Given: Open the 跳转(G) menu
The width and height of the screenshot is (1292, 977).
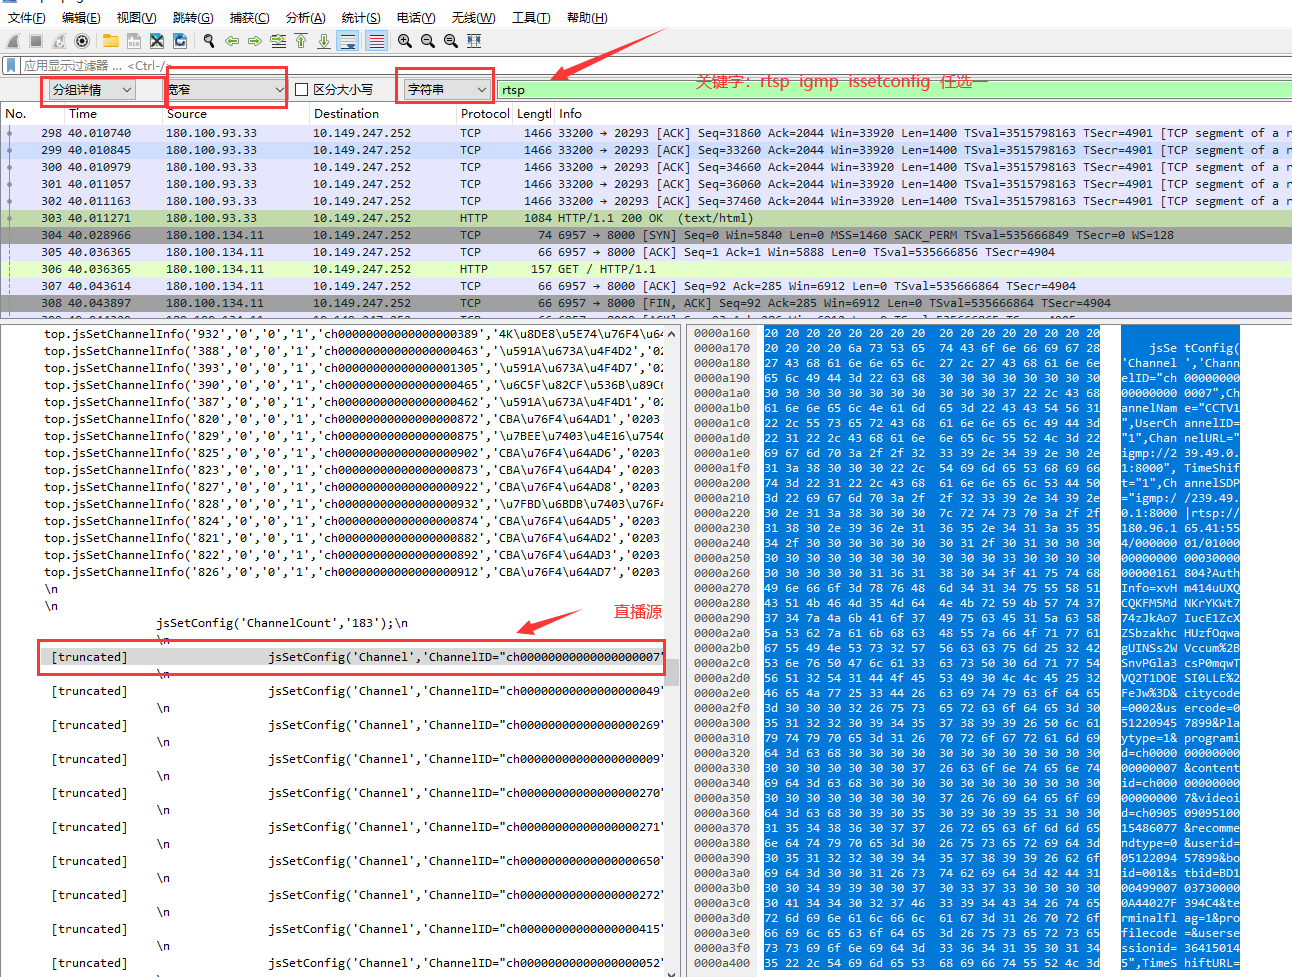Looking at the screenshot, I should 193,17.
